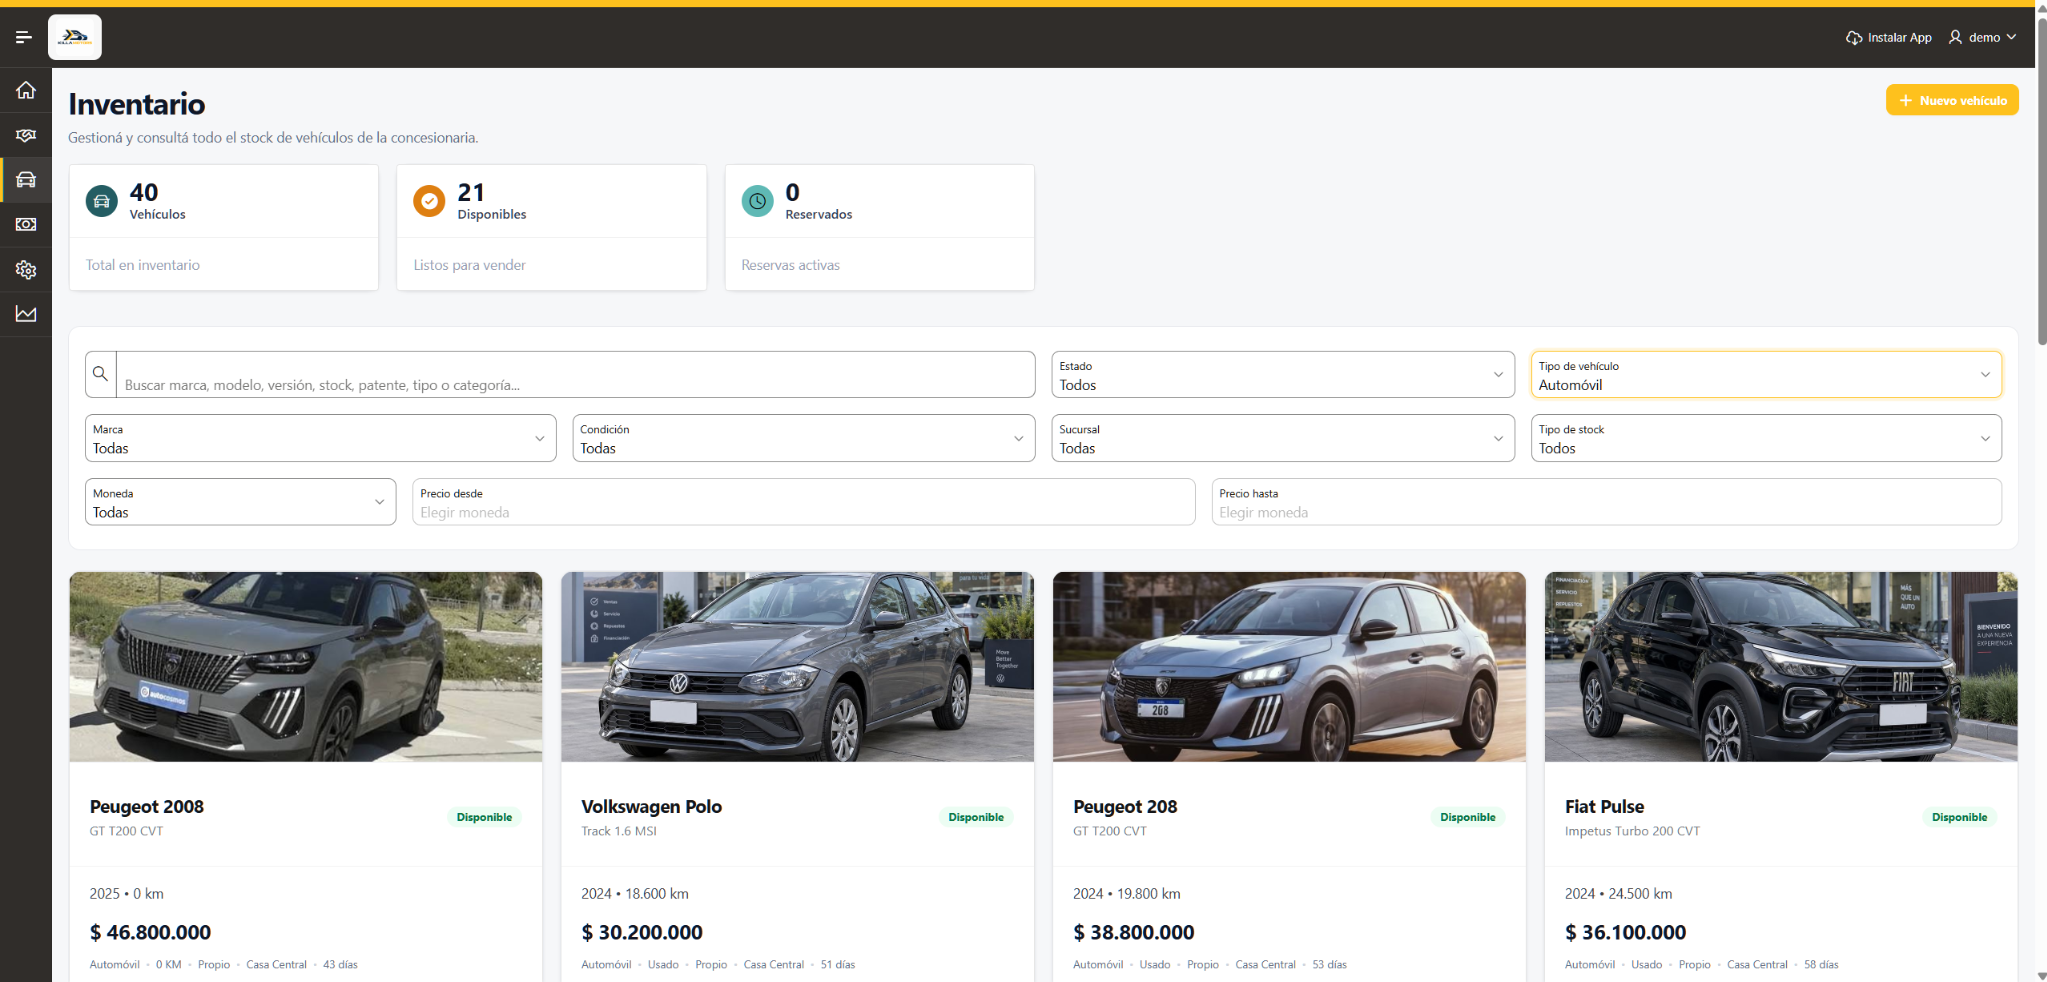Expand the Condición filter dropdown
Viewport: 2047px width, 982px height.
click(804, 438)
